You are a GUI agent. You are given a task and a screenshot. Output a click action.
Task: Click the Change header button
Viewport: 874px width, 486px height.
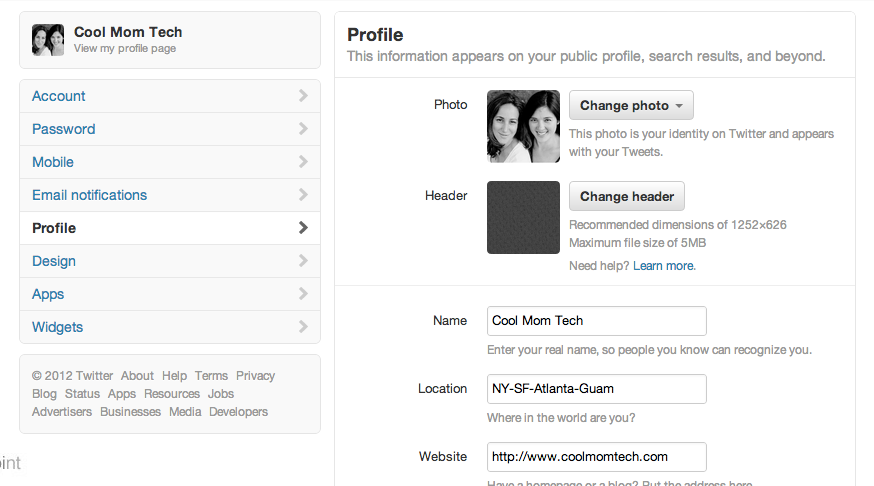[x=627, y=196]
